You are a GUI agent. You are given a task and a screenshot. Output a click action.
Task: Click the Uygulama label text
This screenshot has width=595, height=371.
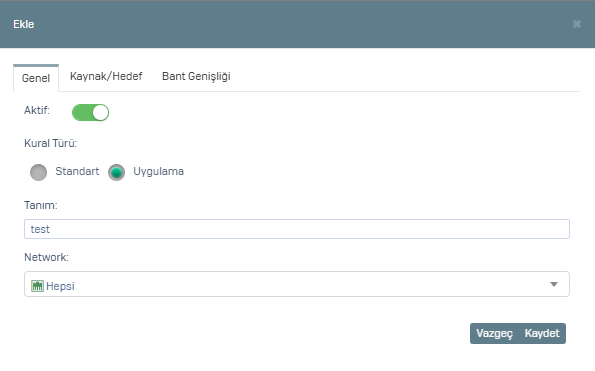click(x=158, y=171)
